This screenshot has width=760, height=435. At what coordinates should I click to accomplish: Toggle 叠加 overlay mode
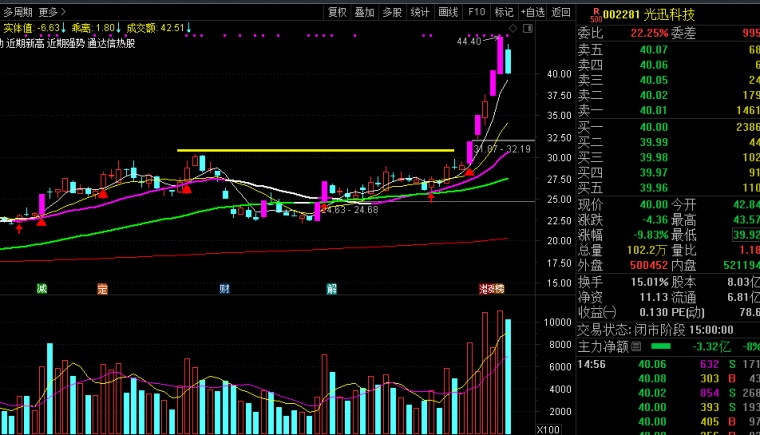point(365,12)
